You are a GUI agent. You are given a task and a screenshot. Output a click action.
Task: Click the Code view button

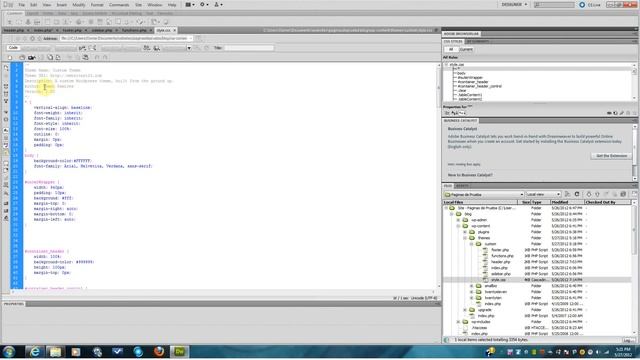[x=13, y=48]
